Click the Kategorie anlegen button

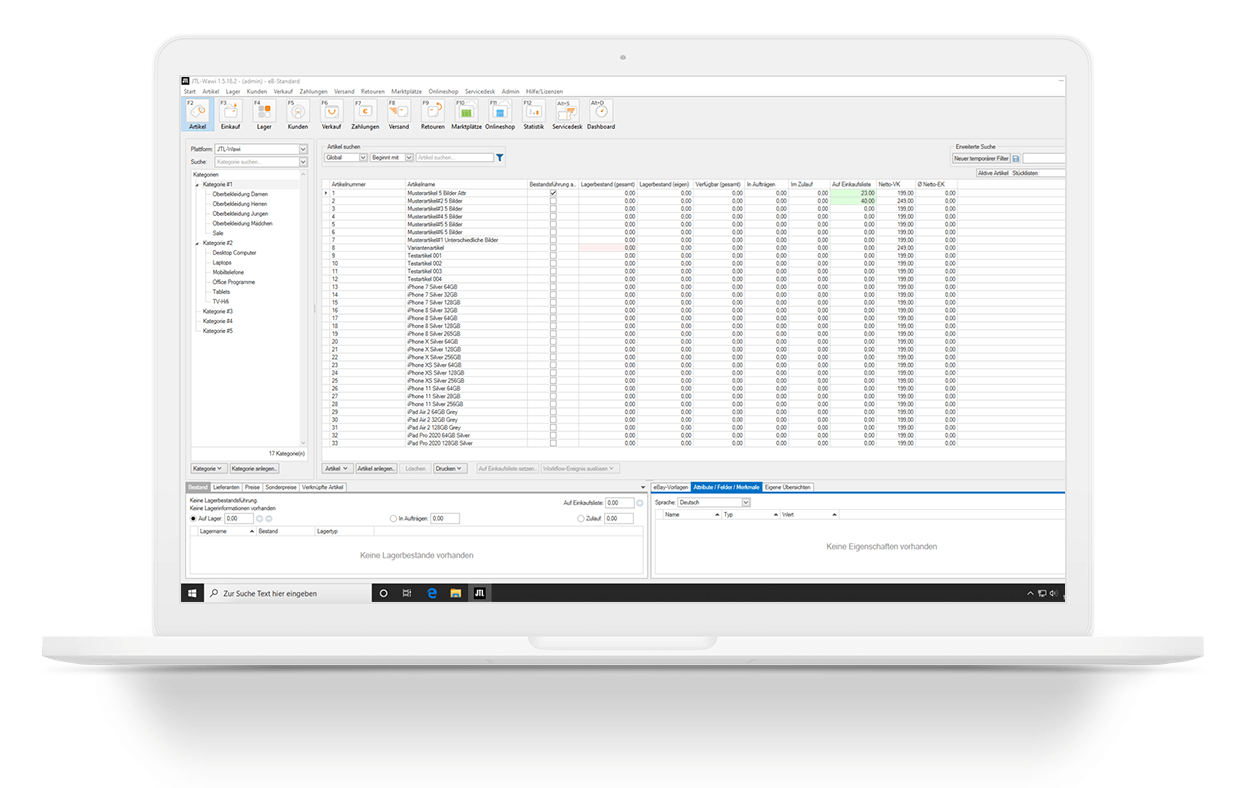pyautogui.click(x=255, y=468)
